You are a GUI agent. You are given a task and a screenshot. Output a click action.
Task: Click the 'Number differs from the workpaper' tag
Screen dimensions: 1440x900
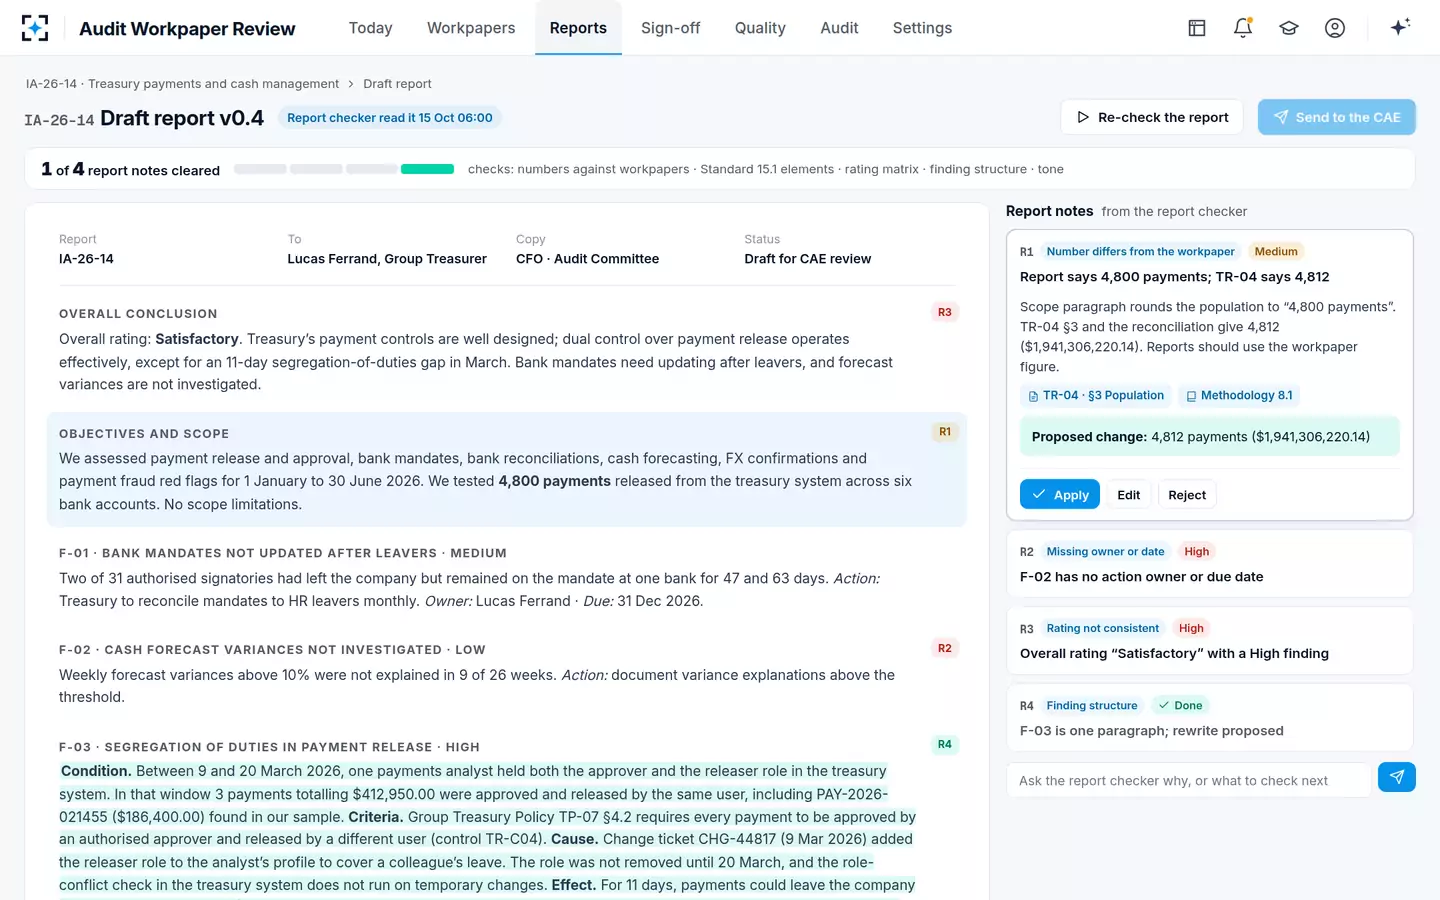[1140, 252]
